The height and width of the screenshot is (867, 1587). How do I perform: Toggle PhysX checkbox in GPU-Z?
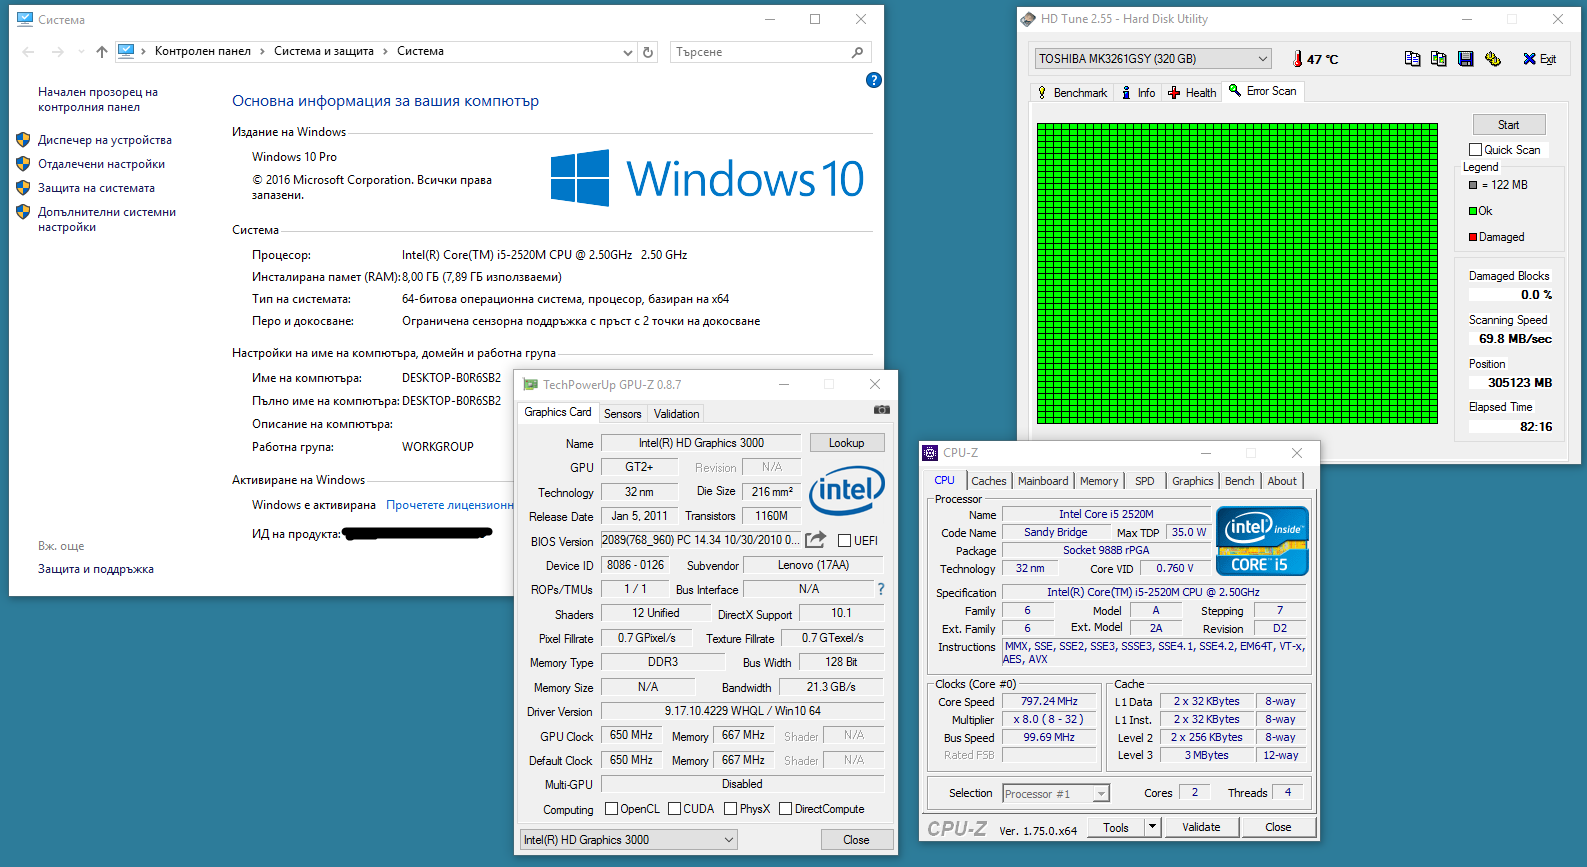pyautogui.click(x=730, y=809)
